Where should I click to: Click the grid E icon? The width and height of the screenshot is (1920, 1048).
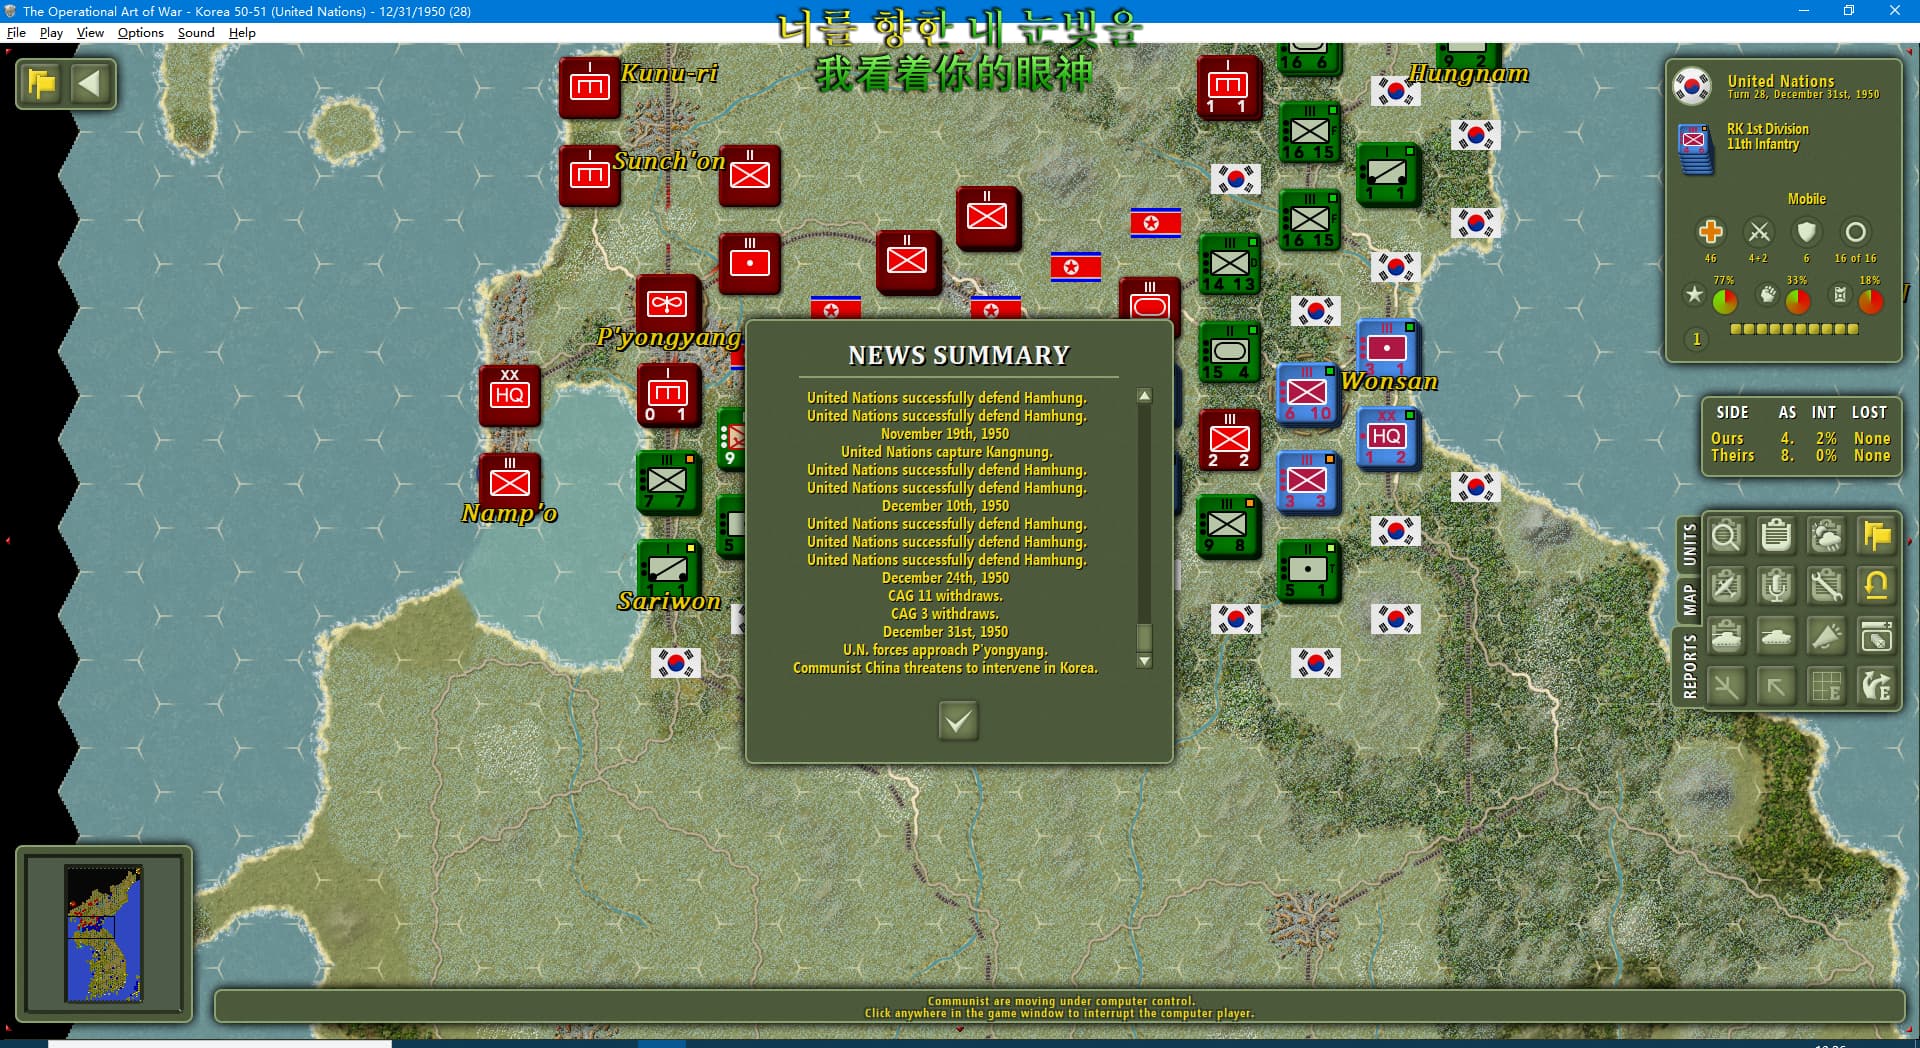point(1826,686)
